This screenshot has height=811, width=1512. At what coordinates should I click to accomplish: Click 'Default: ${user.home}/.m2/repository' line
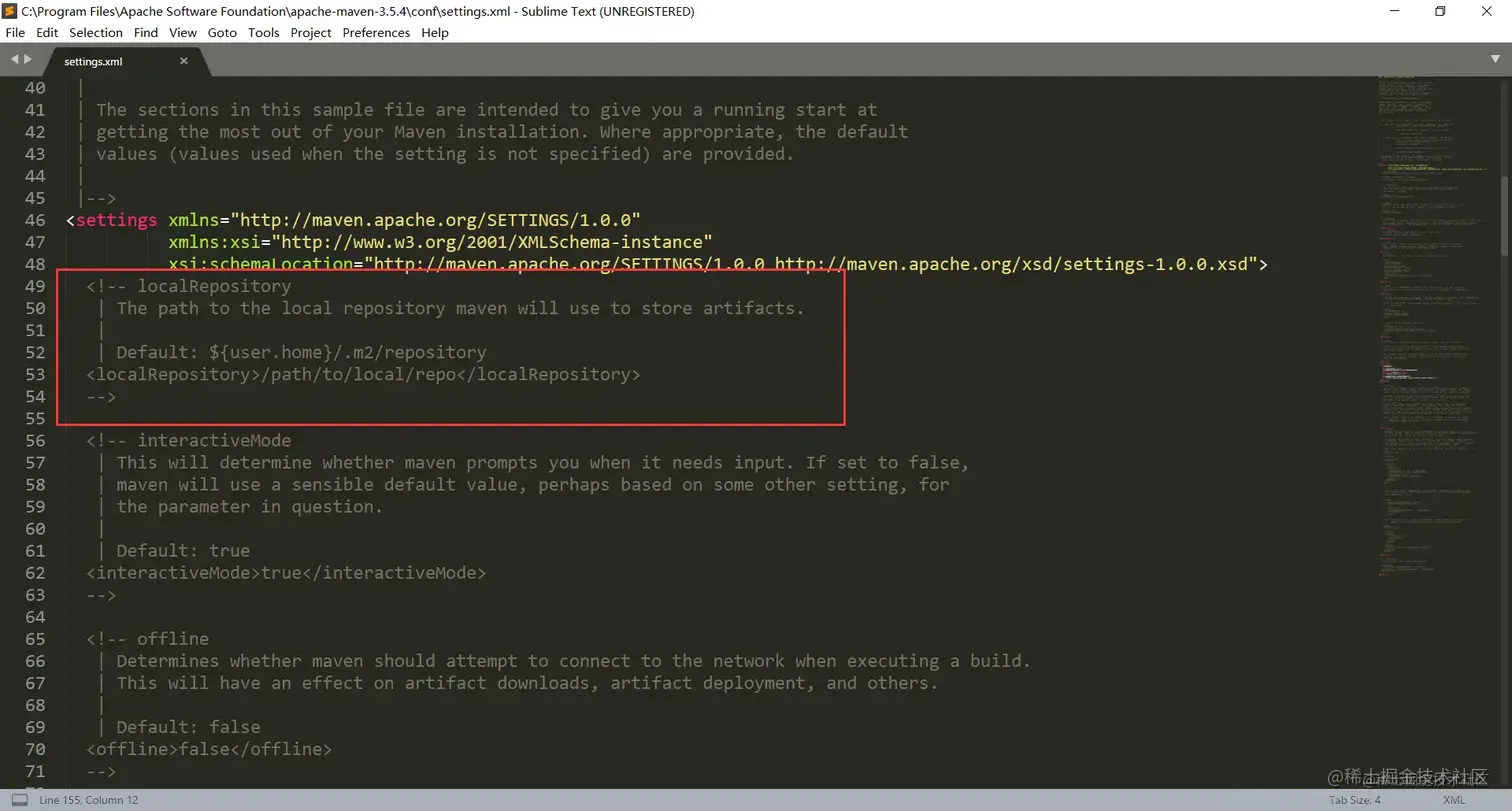pos(301,352)
